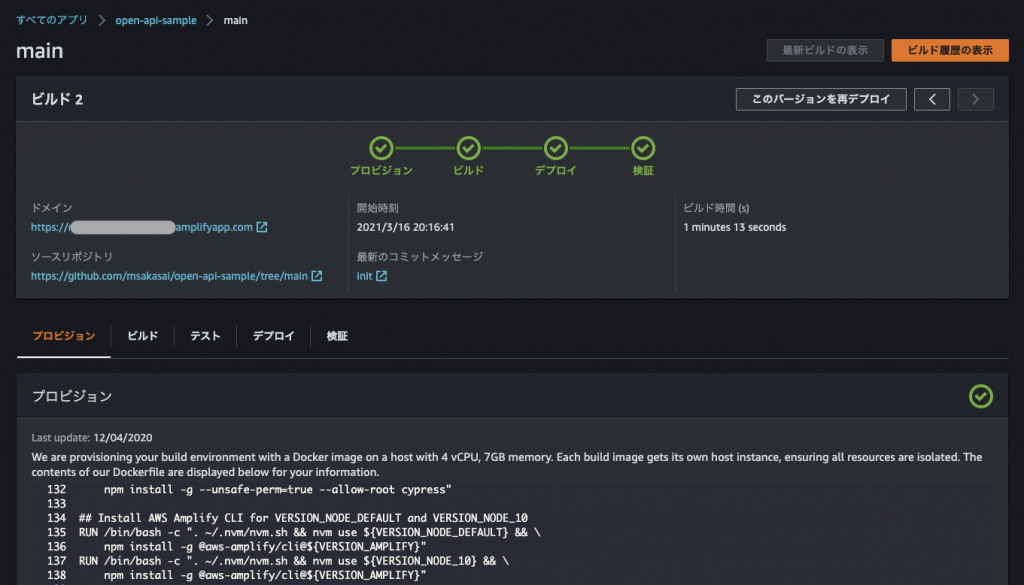Image resolution: width=1024 pixels, height=585 pixels.
Task: Click the プロビジョン step checkmark icon
Action: (x=381, y=148)
